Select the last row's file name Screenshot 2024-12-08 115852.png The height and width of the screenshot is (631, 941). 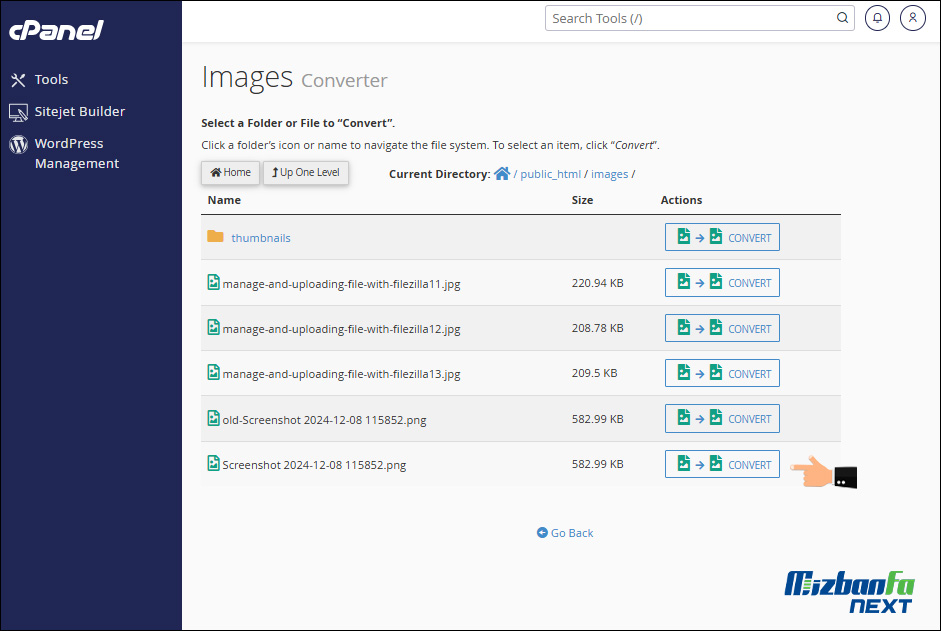coord(314,465)
